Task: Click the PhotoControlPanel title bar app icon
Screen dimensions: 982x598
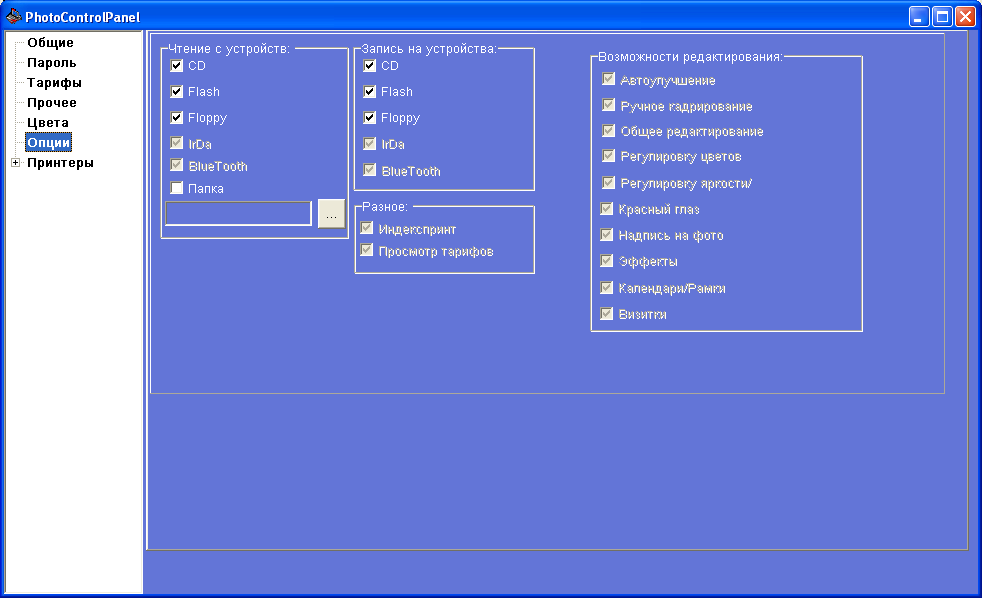Action: tap(13, 16)
